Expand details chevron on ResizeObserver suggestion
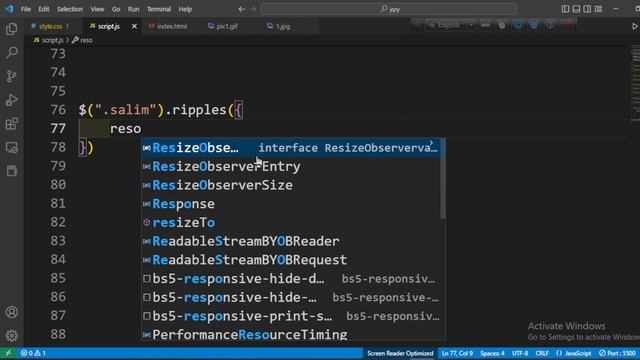640x360 pixels. [x=431, y=143]
